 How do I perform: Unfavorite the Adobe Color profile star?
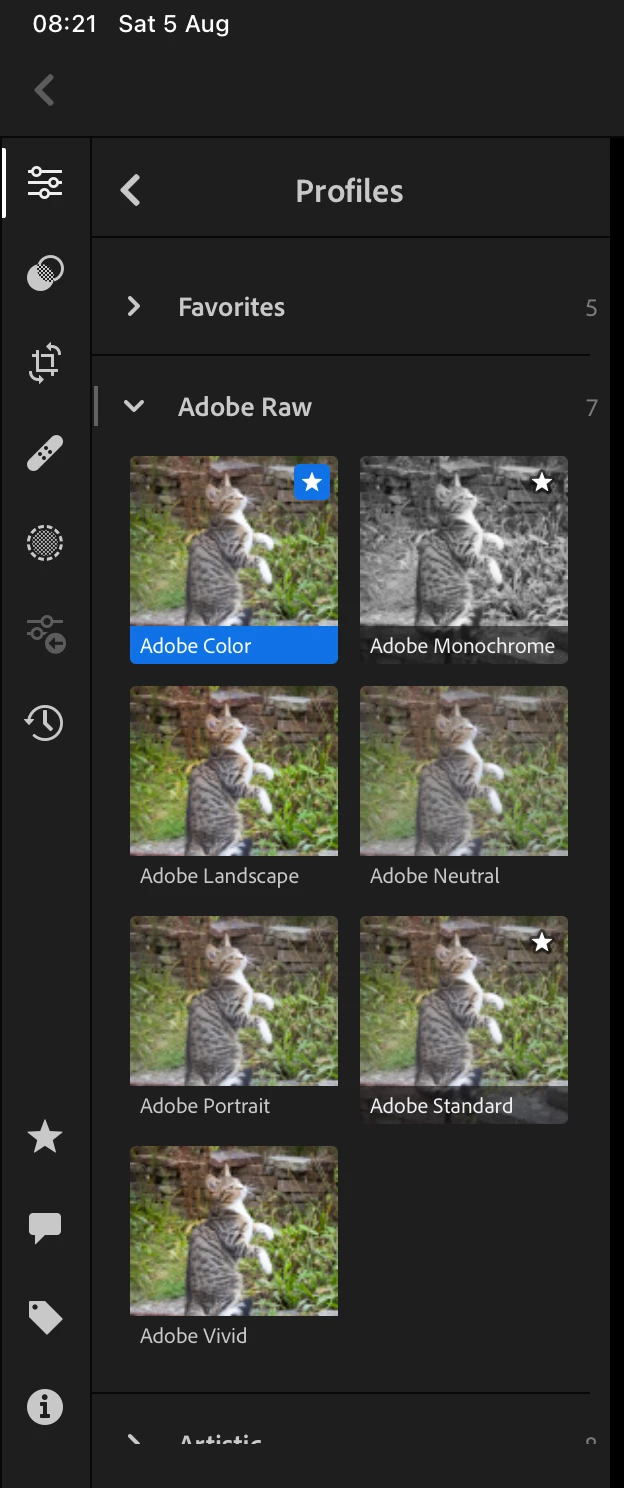click(312, 483)
